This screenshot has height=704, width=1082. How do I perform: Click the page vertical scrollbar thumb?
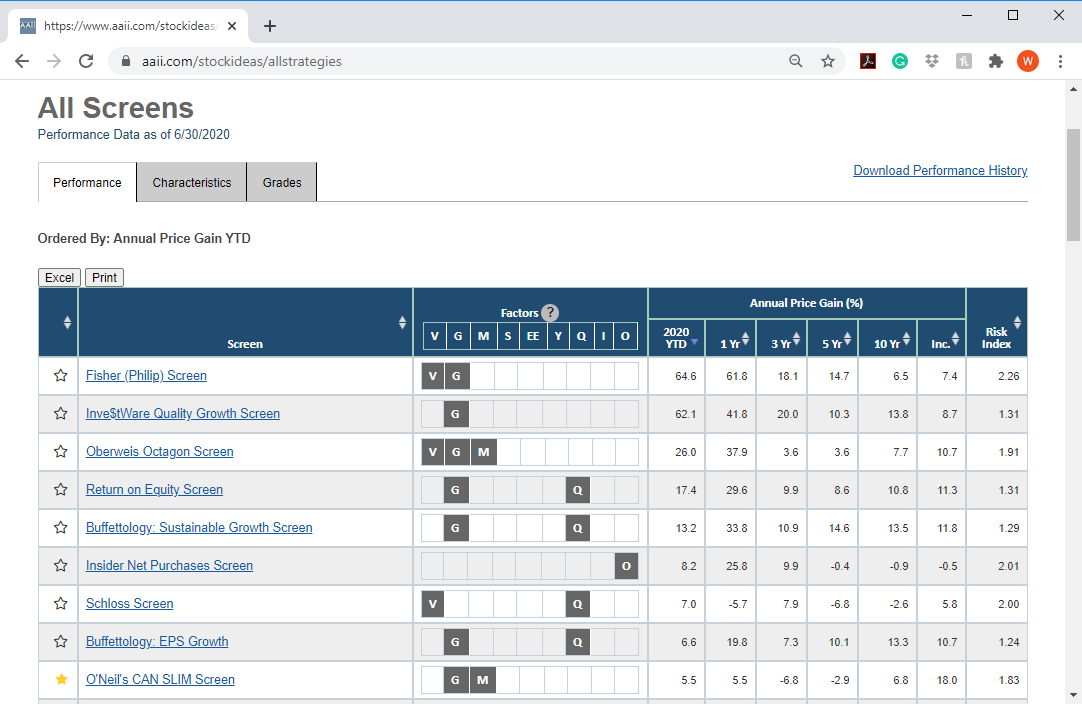coord(1073,185)
